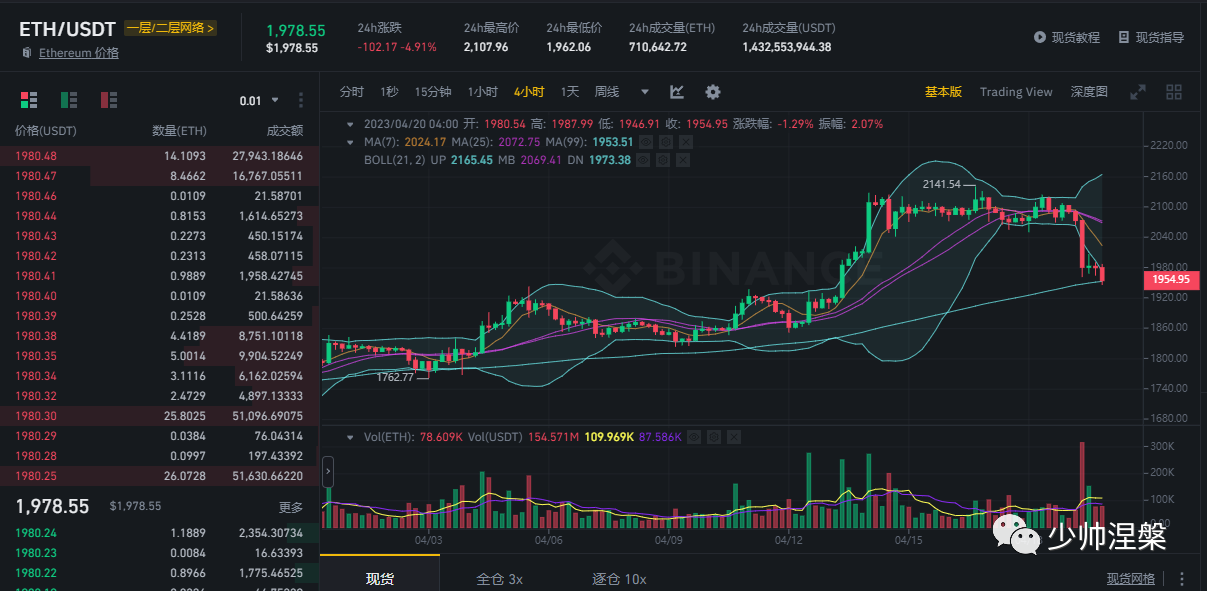The height and width of the screenshot is (591, 1207).
Task: Remove the BOLL indicator with its X icon
Action: coord(683,159)
